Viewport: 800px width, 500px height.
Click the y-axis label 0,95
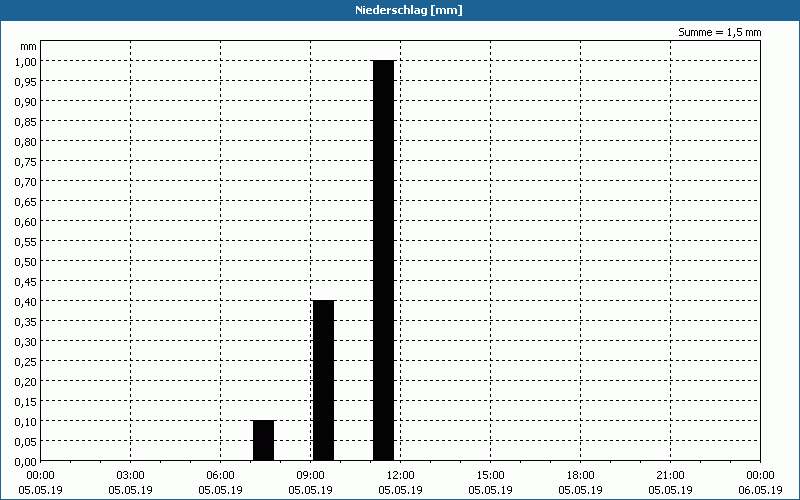(25, 81)
